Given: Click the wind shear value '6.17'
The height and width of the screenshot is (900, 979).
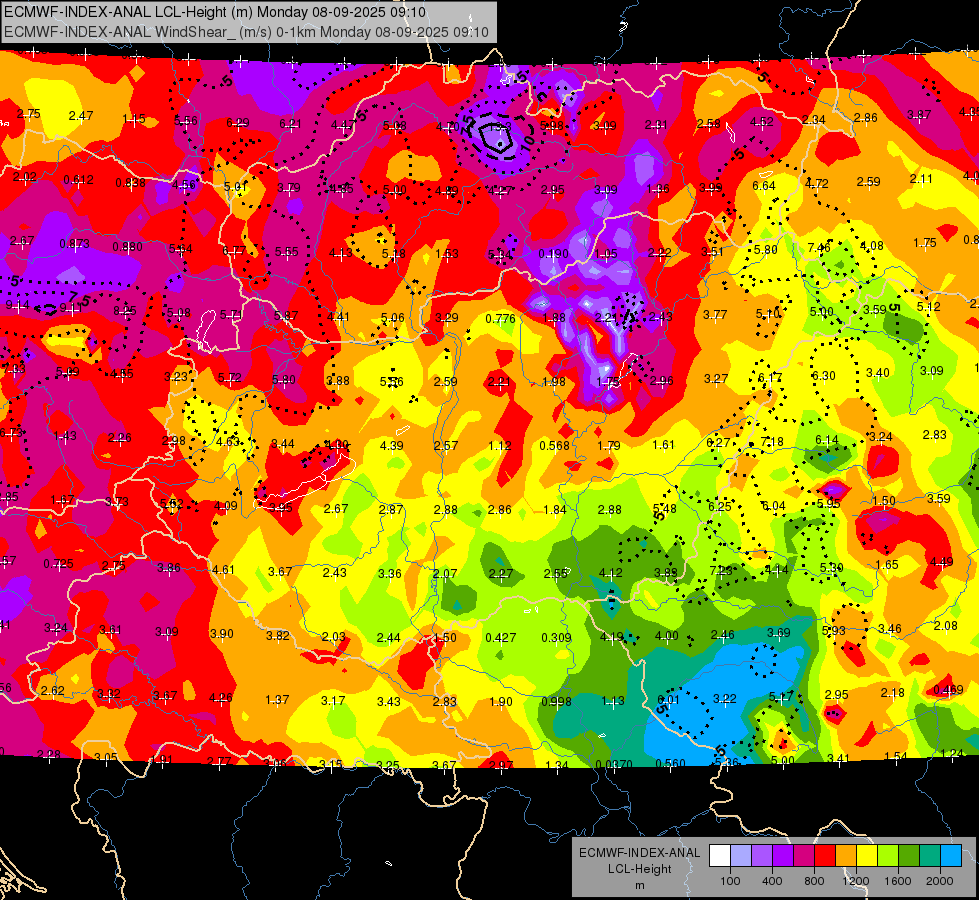Looking at the screenshot, I should pos(770,378).
